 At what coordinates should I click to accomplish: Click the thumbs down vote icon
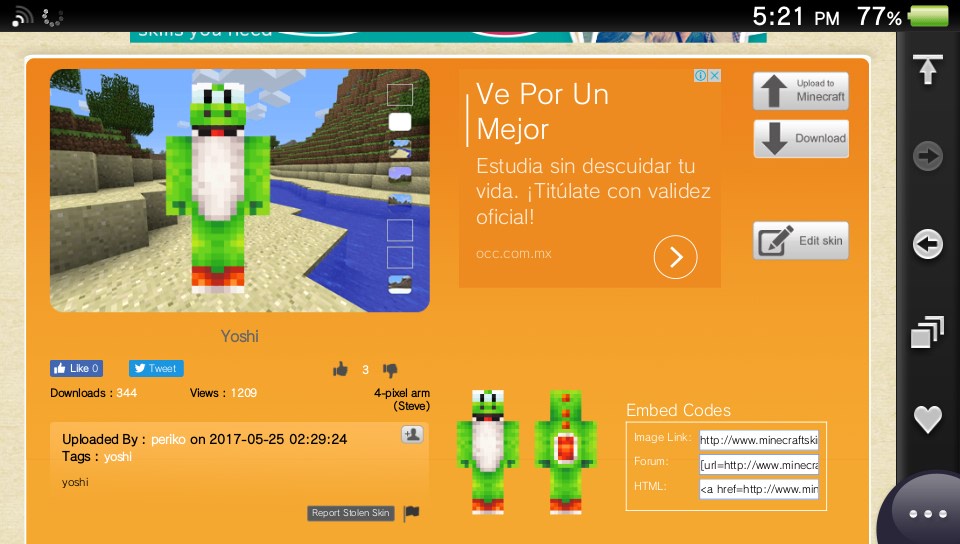(x=390, y=370)
